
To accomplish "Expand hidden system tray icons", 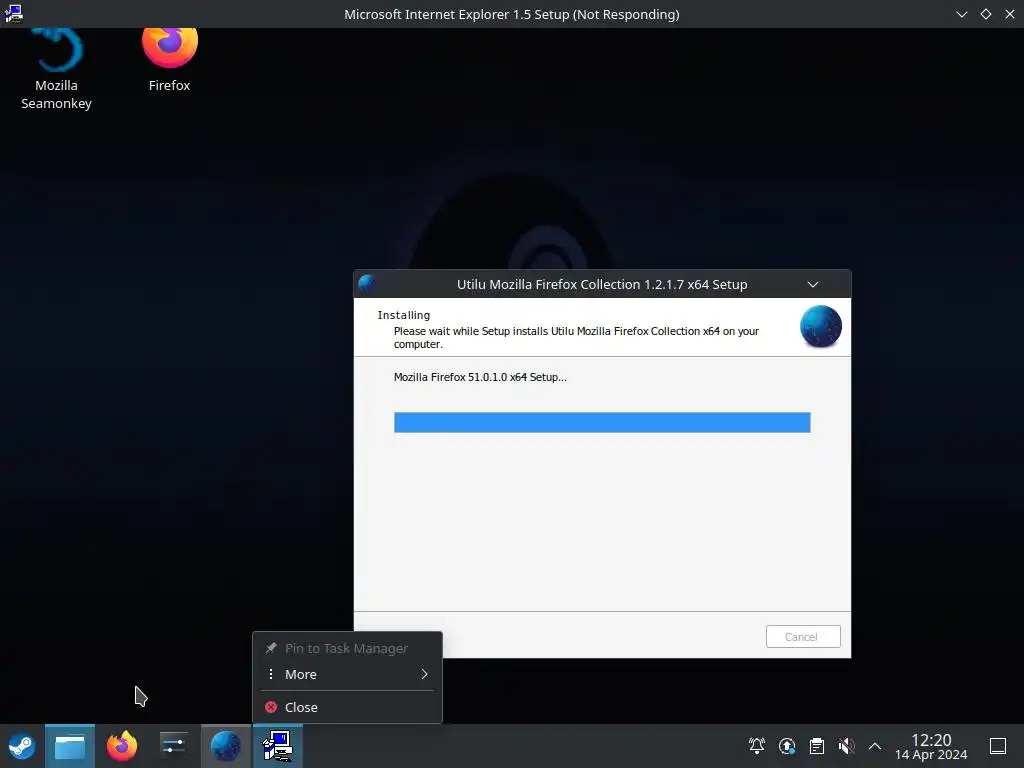I will pos(875,746).
